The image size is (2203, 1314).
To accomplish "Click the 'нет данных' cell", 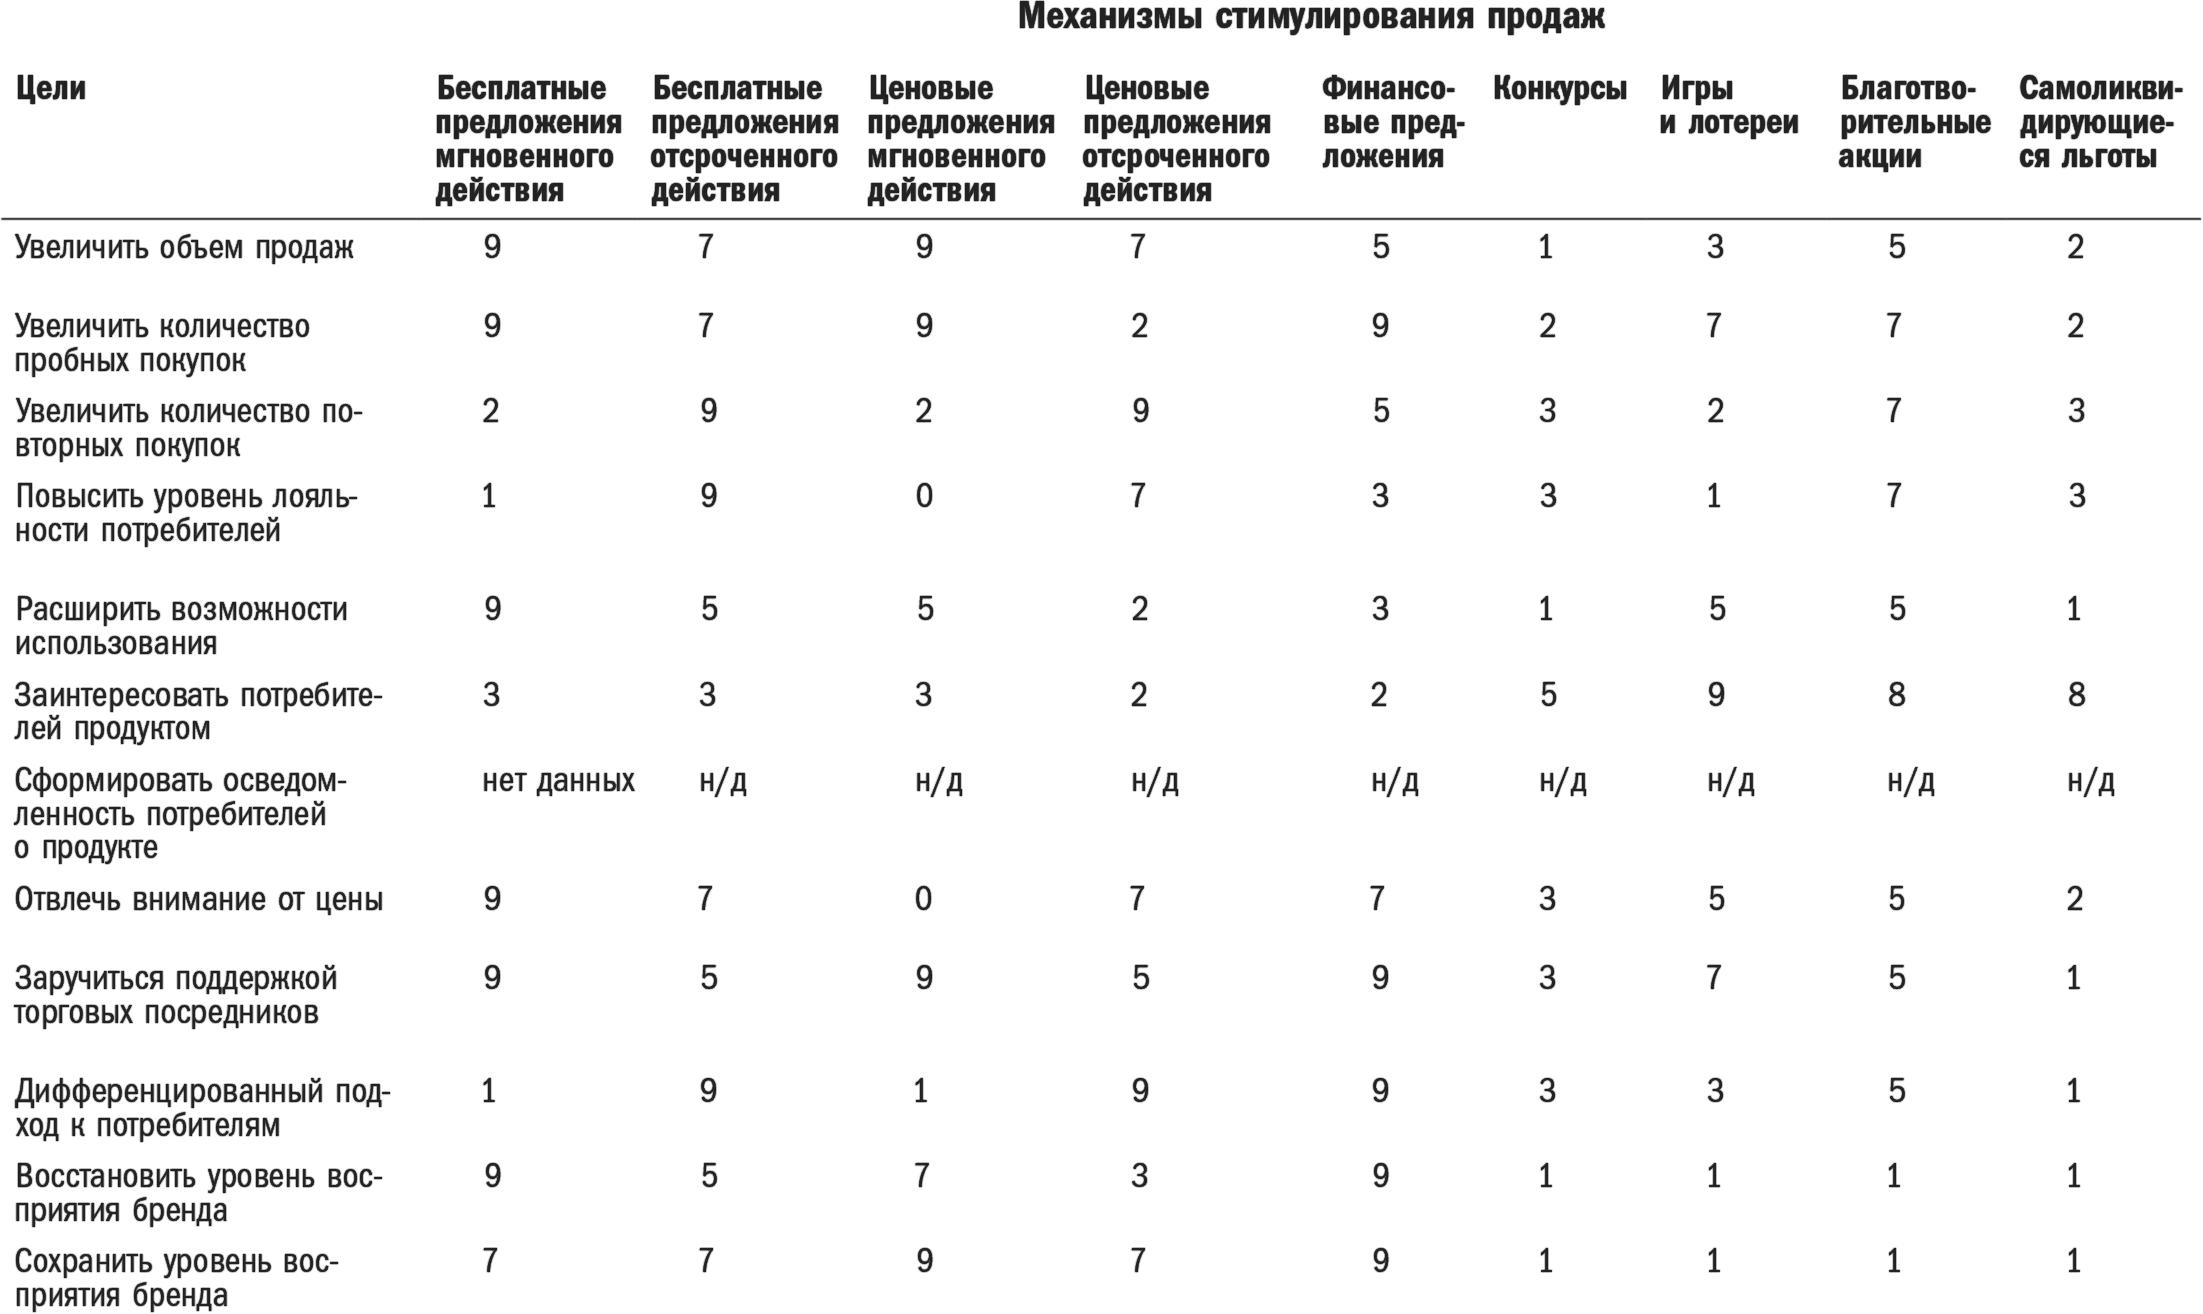I will pyautogui.click(x=558, y=781).
